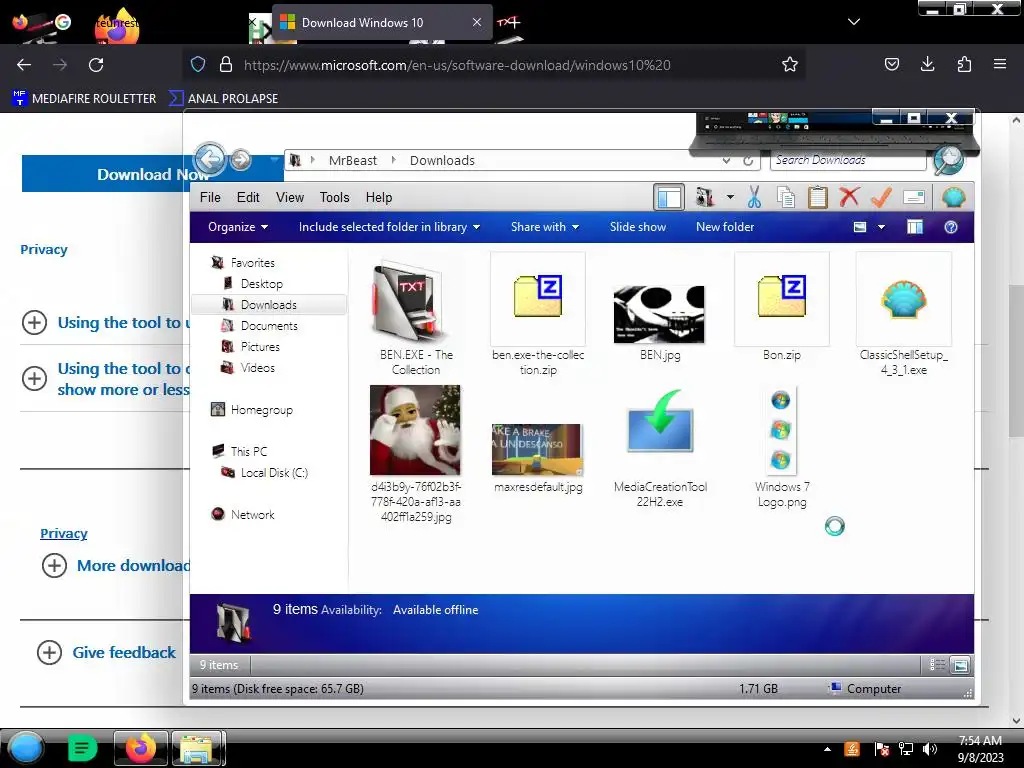Open MEDIAFIRE ROULETTER bookmark
This screenshot has width=1024, height=768.
coord(84,99)
